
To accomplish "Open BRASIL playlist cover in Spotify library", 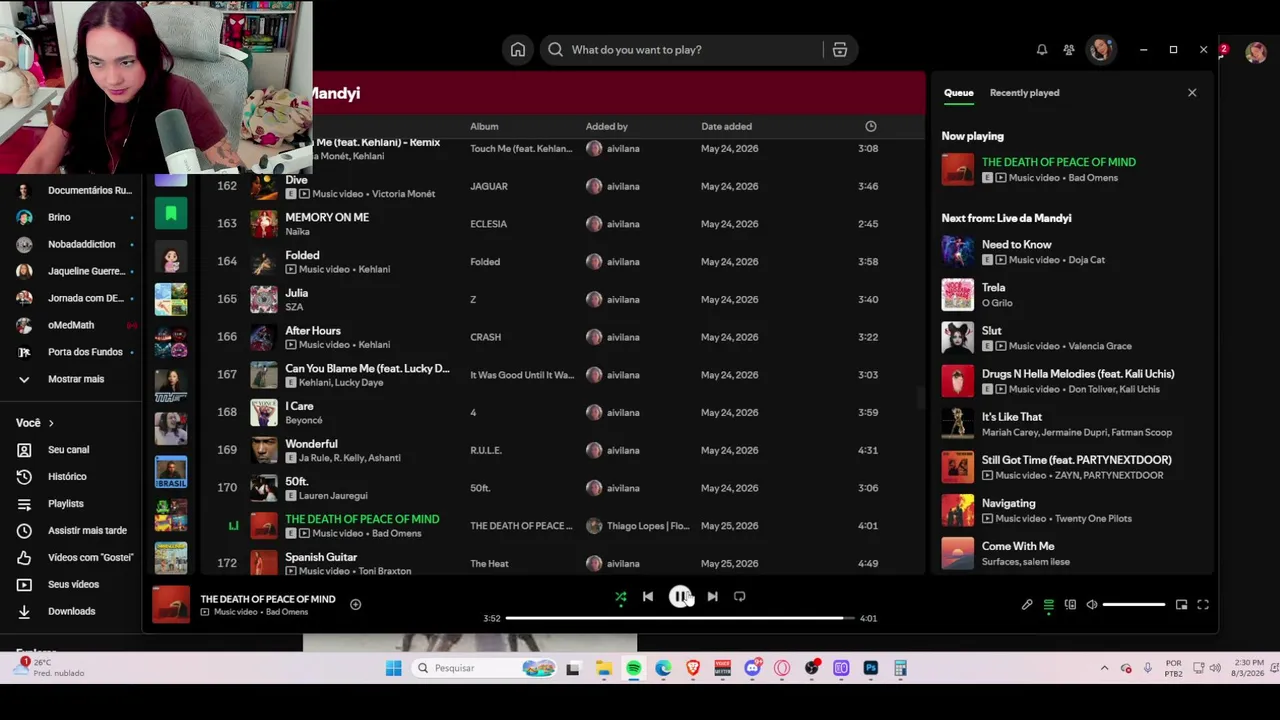I will (171, 473).
